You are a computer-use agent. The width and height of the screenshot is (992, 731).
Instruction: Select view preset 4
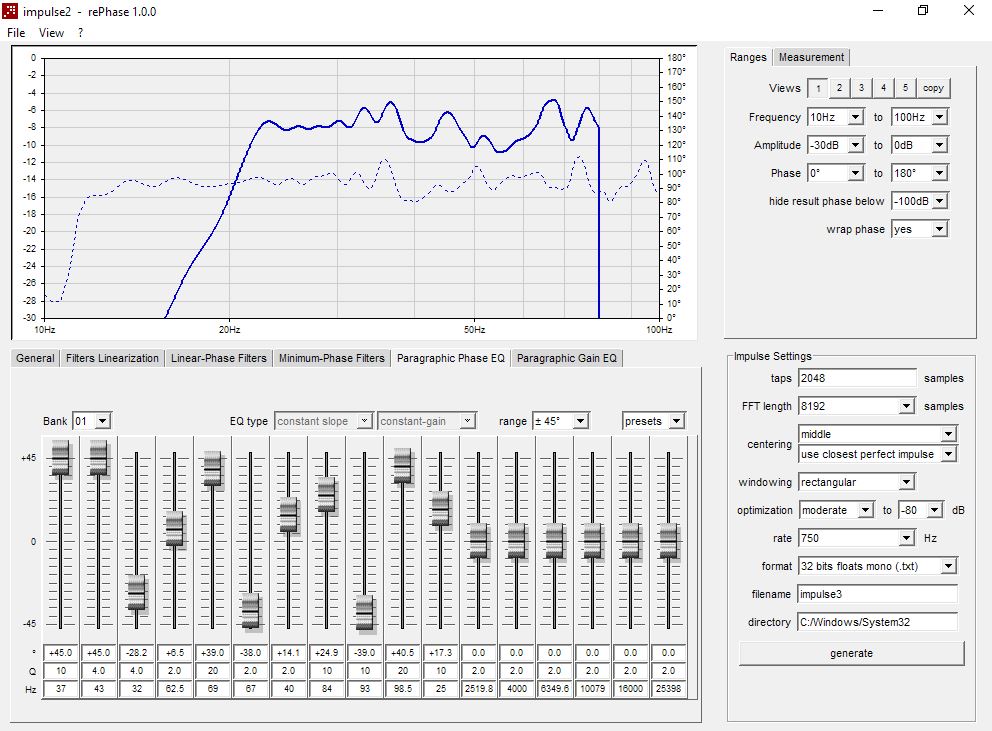click(883, 88)
